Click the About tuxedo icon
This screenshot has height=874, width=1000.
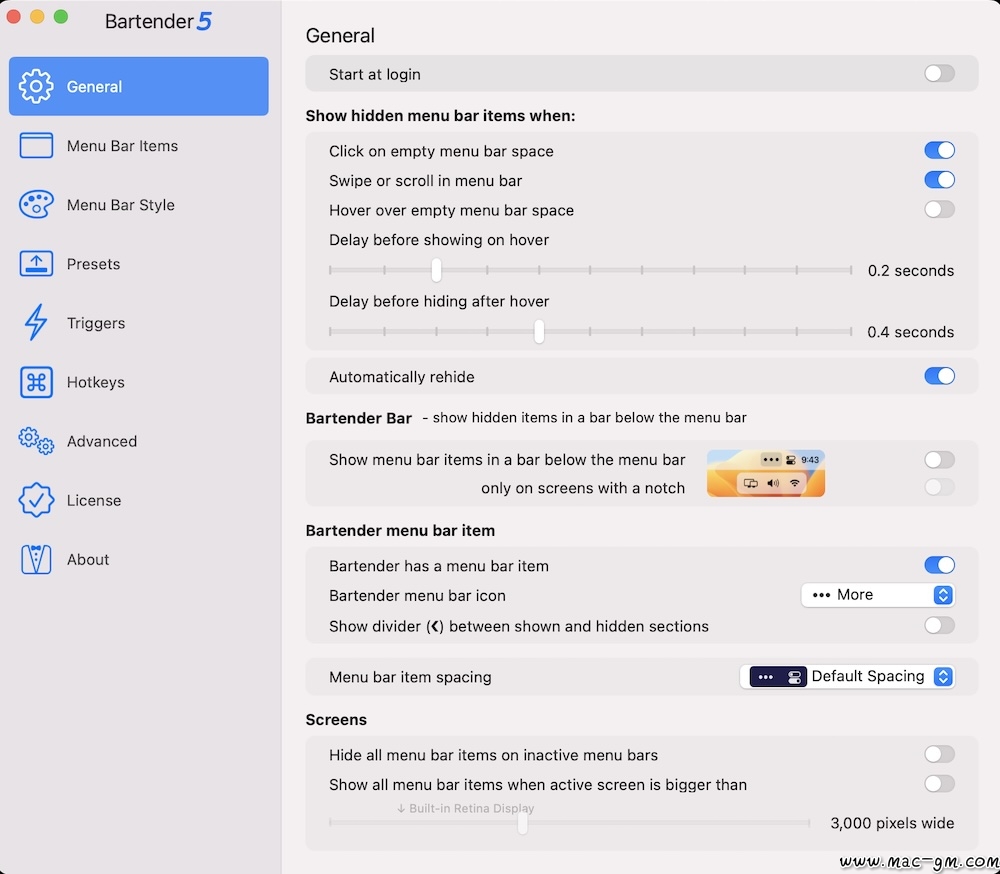pos(36,559)
